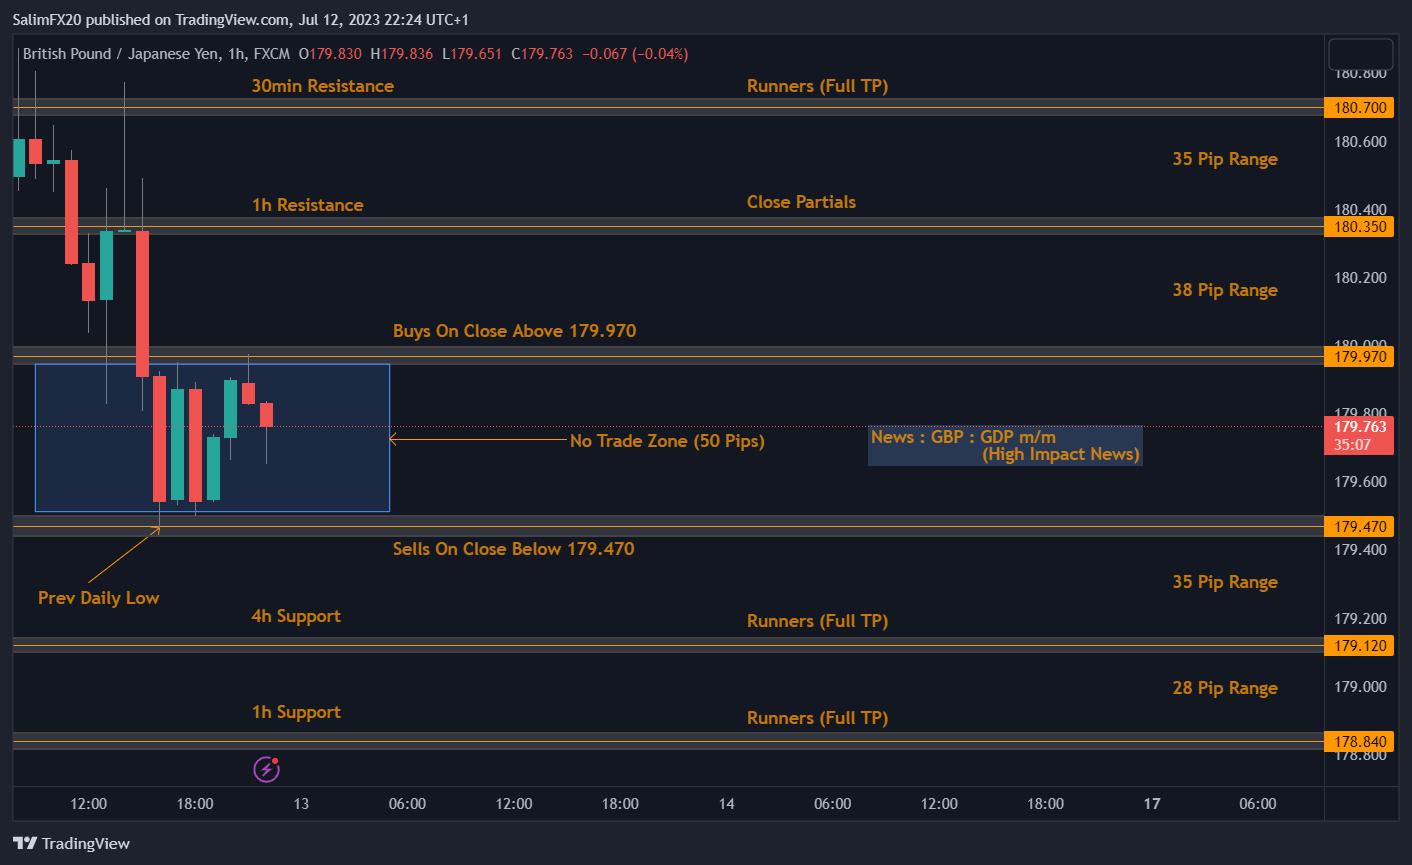Click the TradingView logo

(x=72, y=843)
